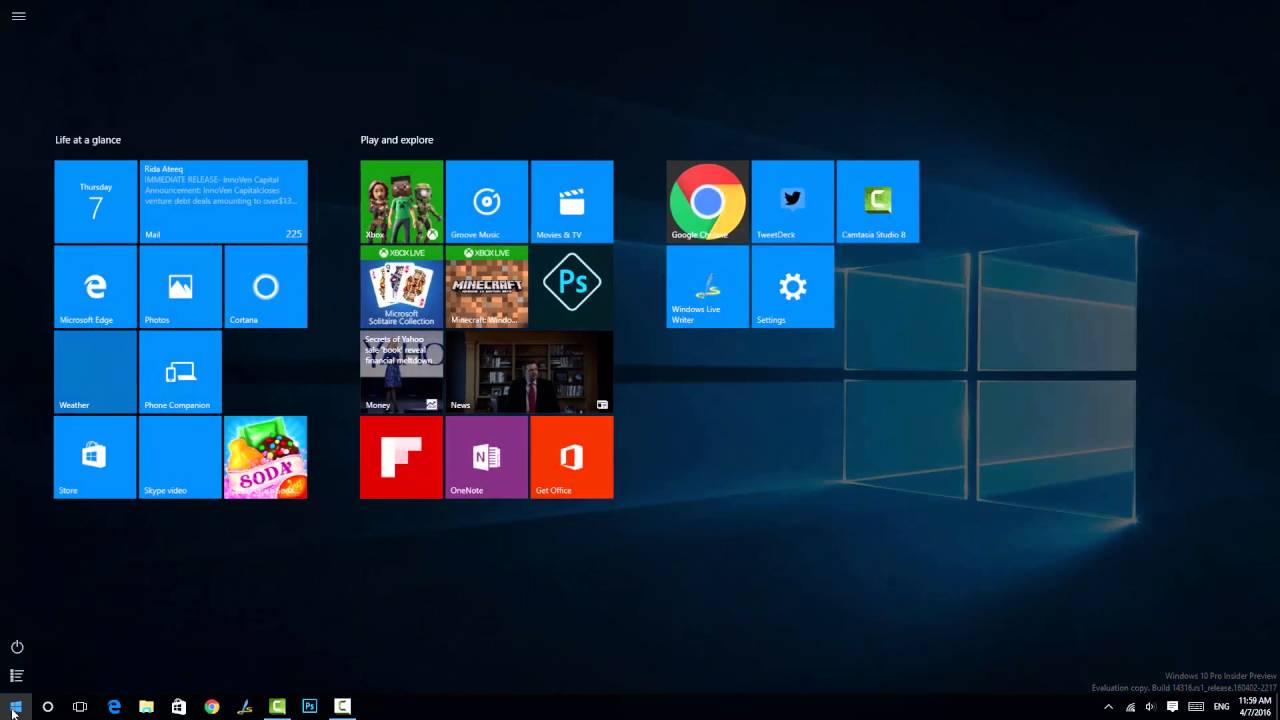
Task: Open the Store tile
Action: pyautogui.click(x=96, y=457)
